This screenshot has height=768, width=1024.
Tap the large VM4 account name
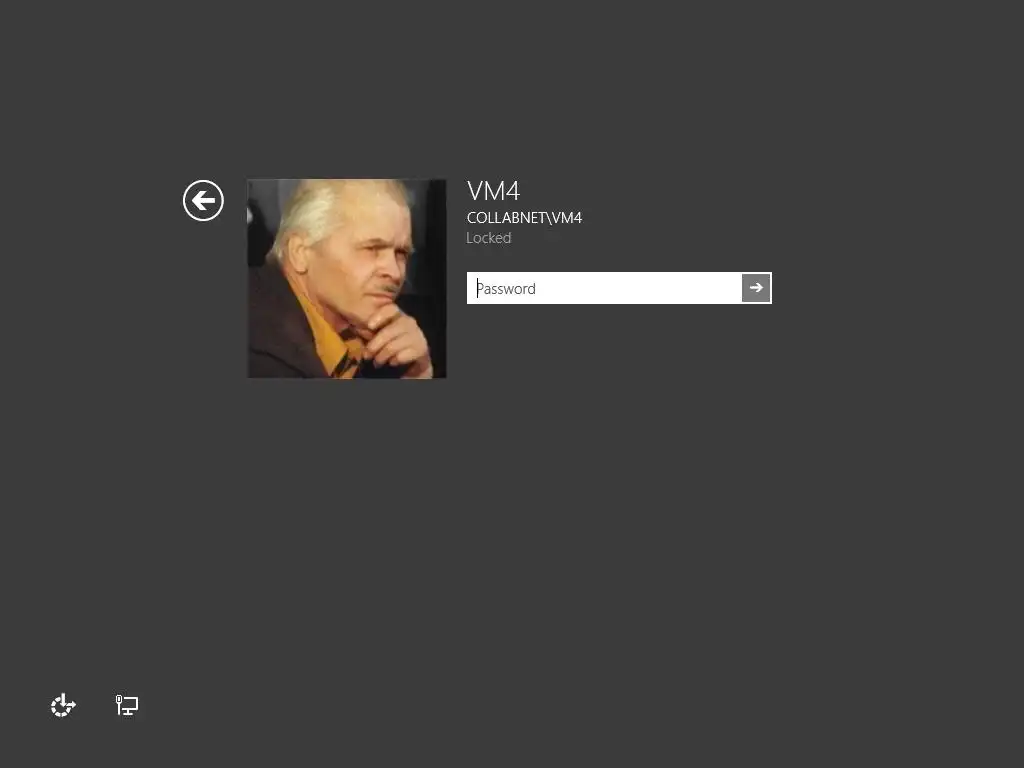click(x=493, y=191)
